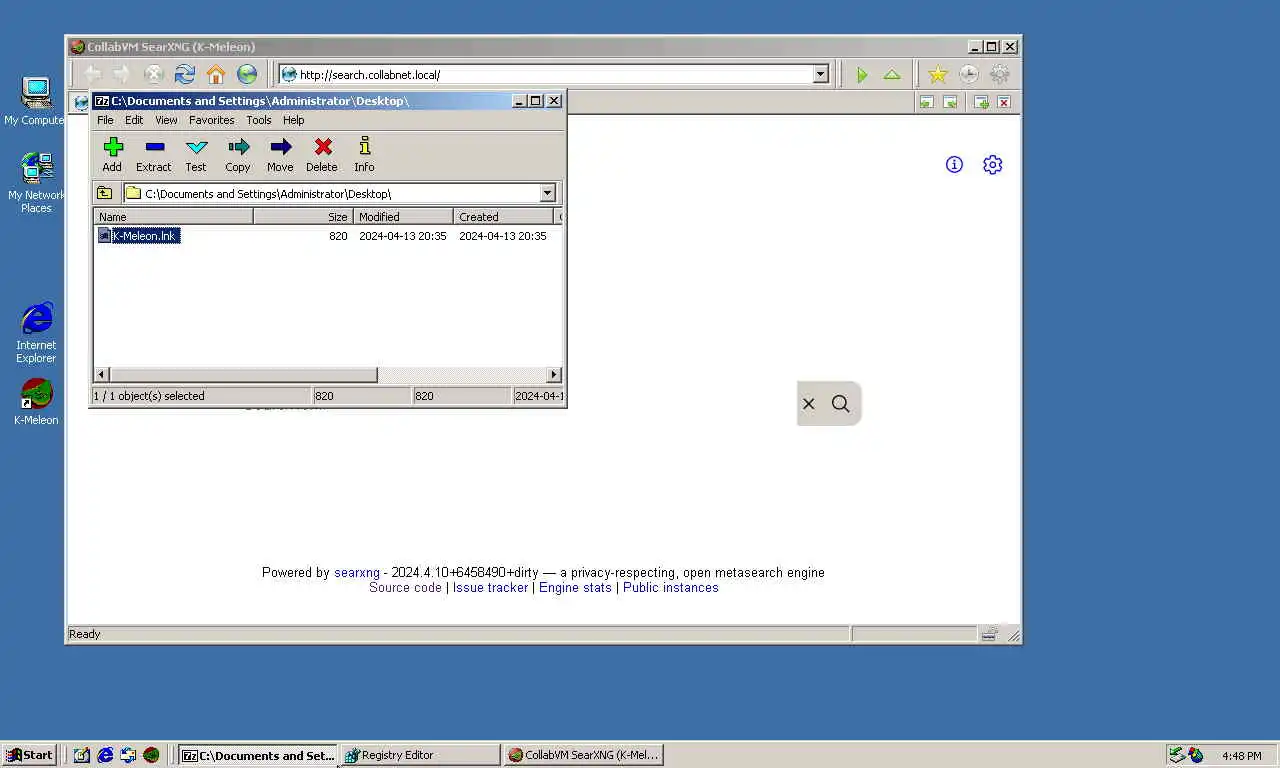Open the Help menu in 7-Zip
This screenshot has height=768, width=1280.
pos(293,120)
